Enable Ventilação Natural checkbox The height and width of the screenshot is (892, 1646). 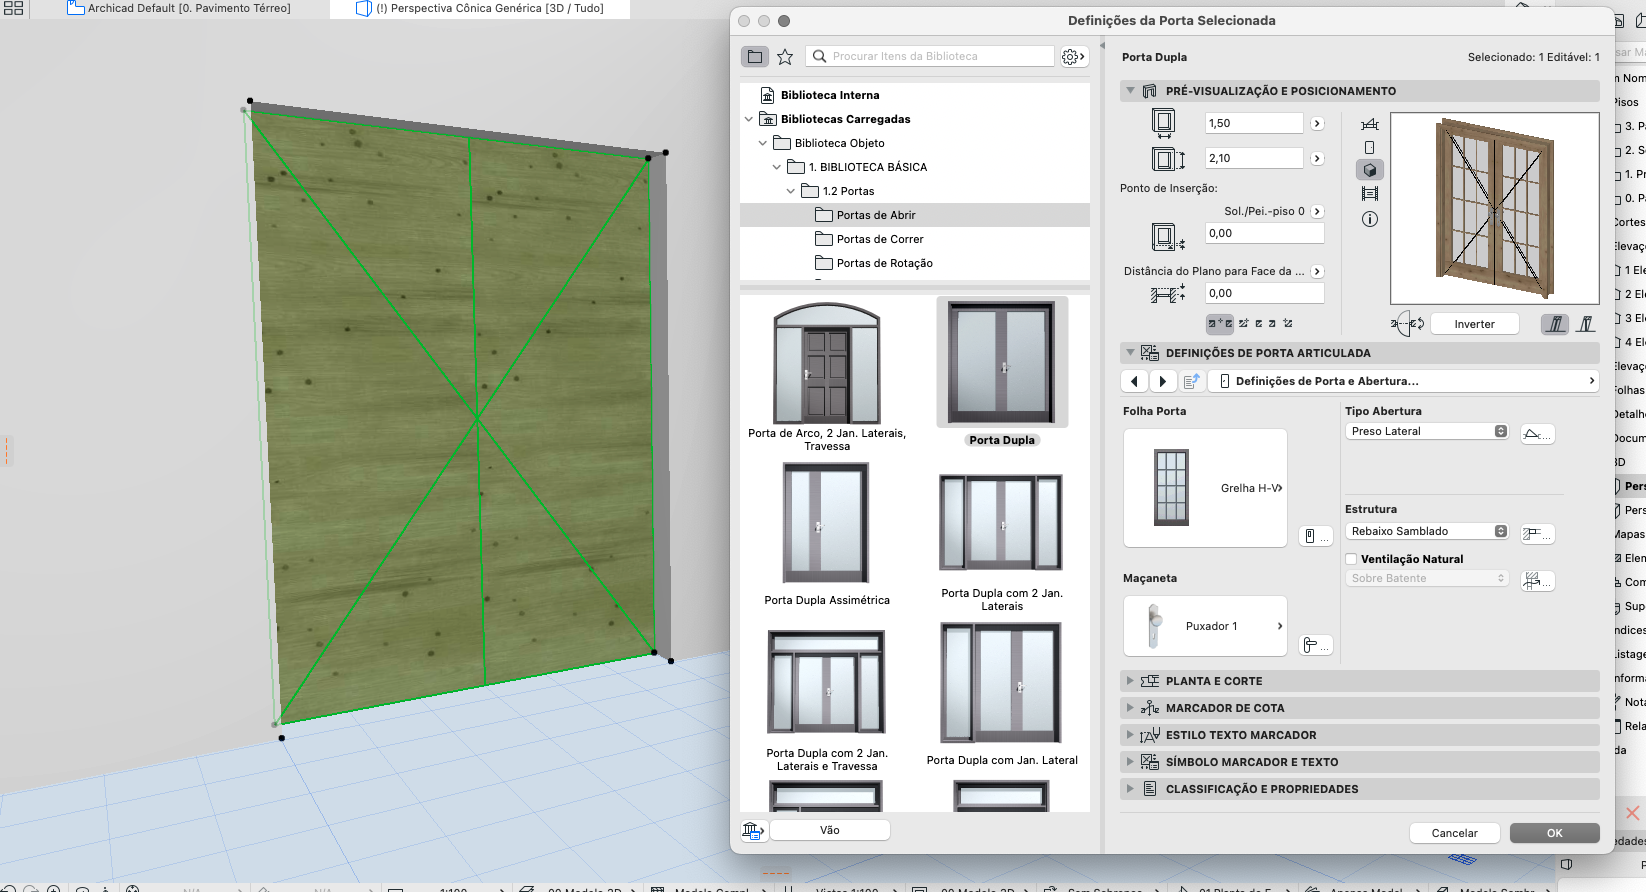(1351, 559)
